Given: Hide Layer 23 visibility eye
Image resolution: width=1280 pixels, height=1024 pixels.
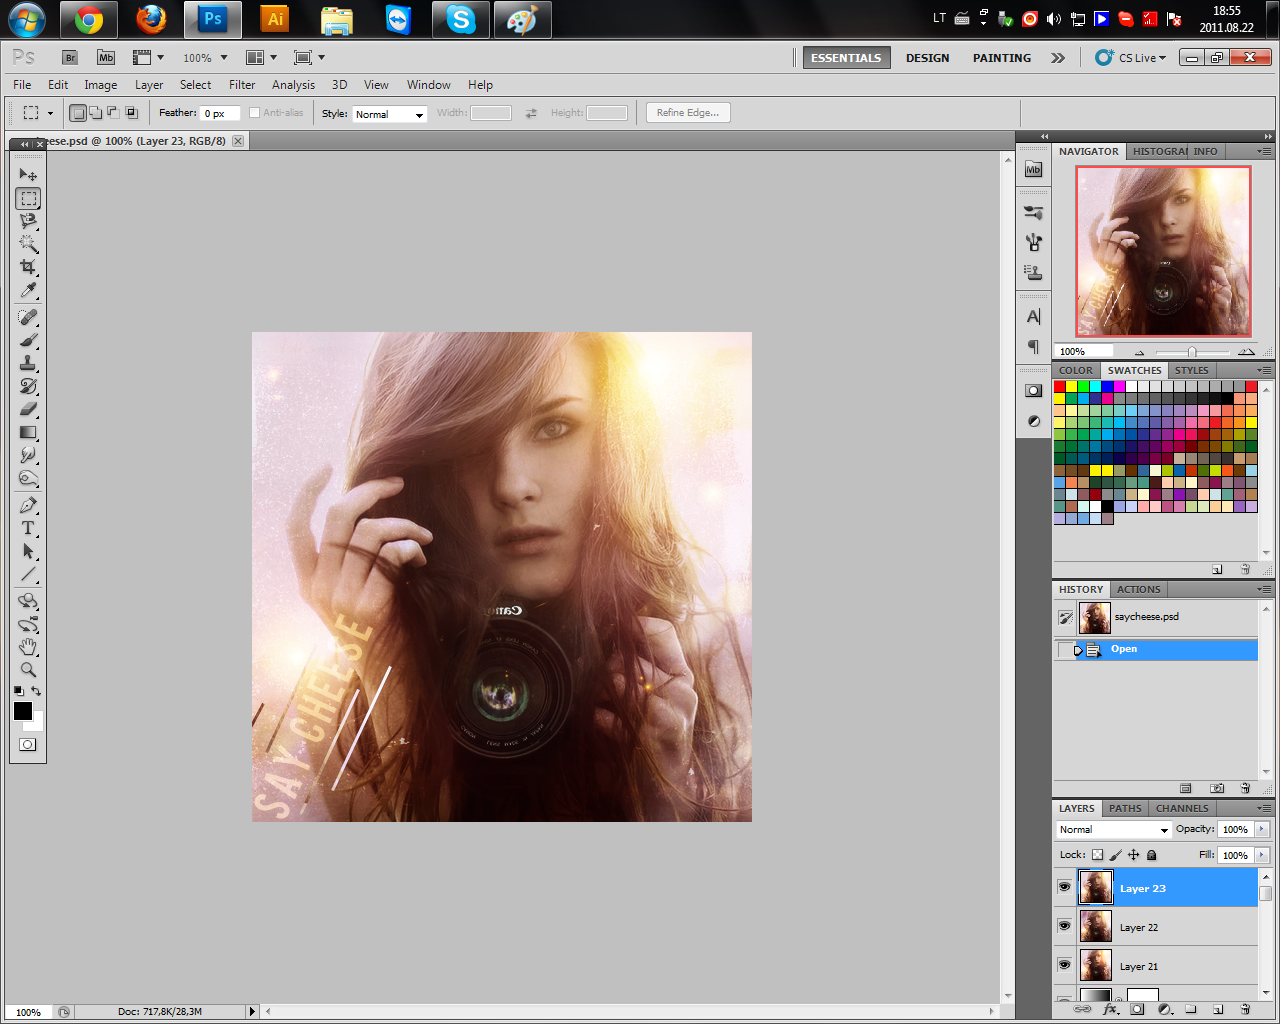Looking at the screenshot, I should click(x=1064, y=887).
